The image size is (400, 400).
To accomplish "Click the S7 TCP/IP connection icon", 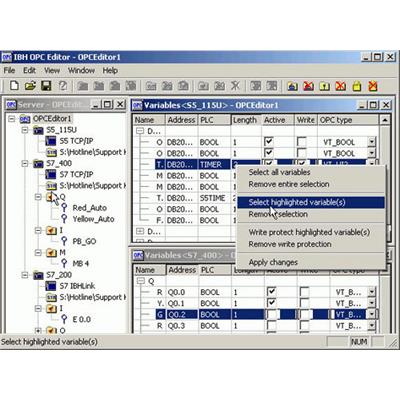I will tap(51, 174).
